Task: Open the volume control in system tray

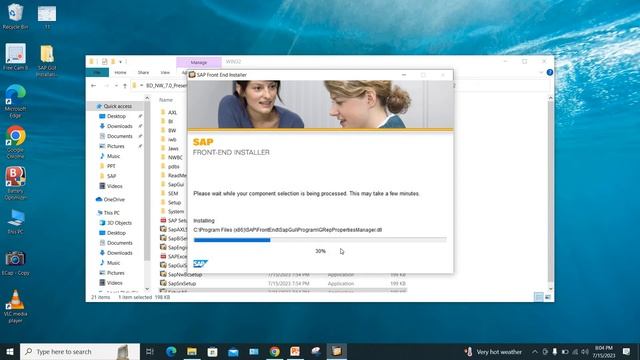Action: [x=585, y=351]
